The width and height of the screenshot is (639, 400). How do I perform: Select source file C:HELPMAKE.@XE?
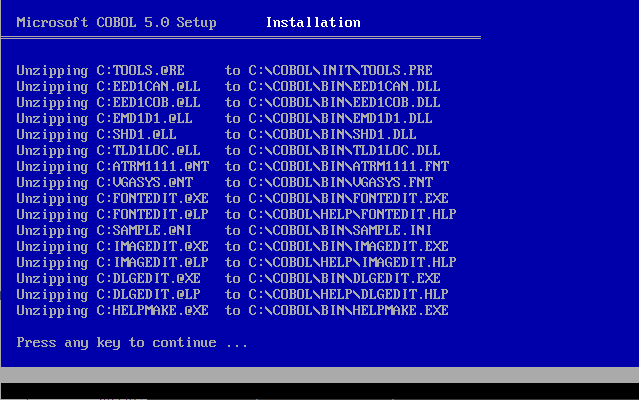pyautogui.click(x=152, y=310)
